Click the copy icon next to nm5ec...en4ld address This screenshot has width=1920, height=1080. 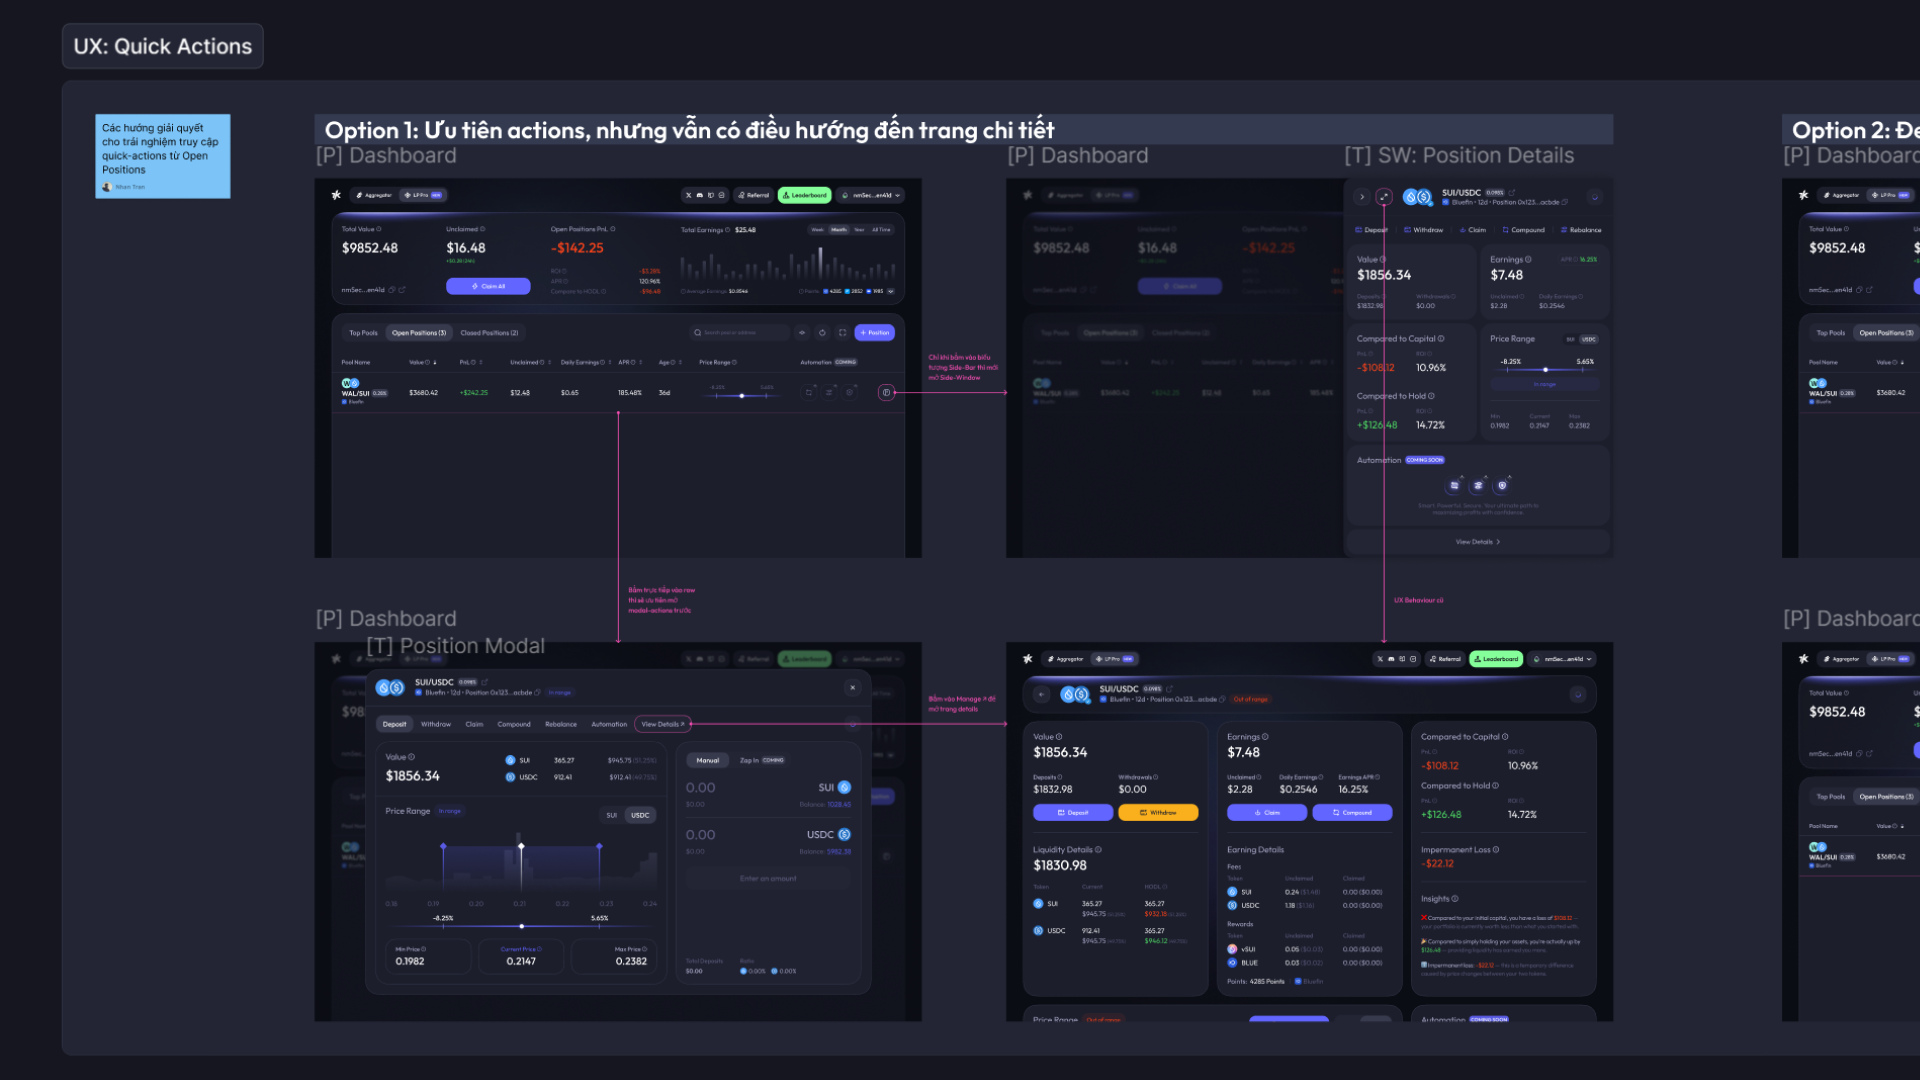click(392, 288)
